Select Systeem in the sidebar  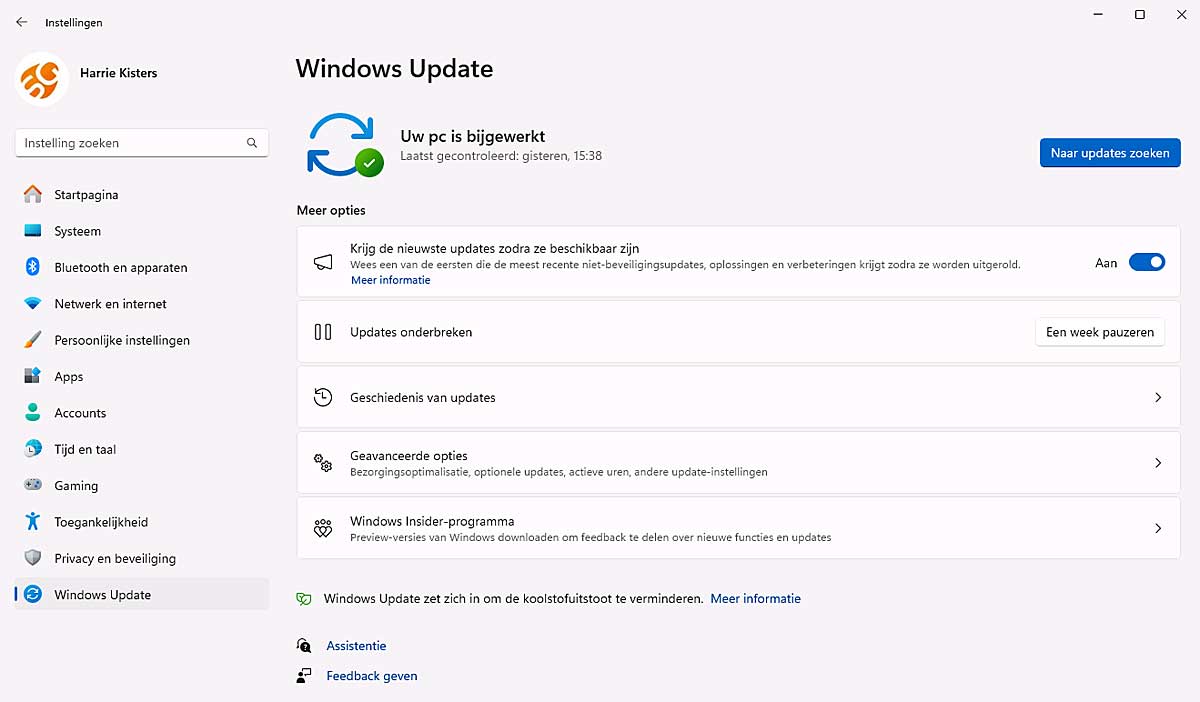pos(77,231)
